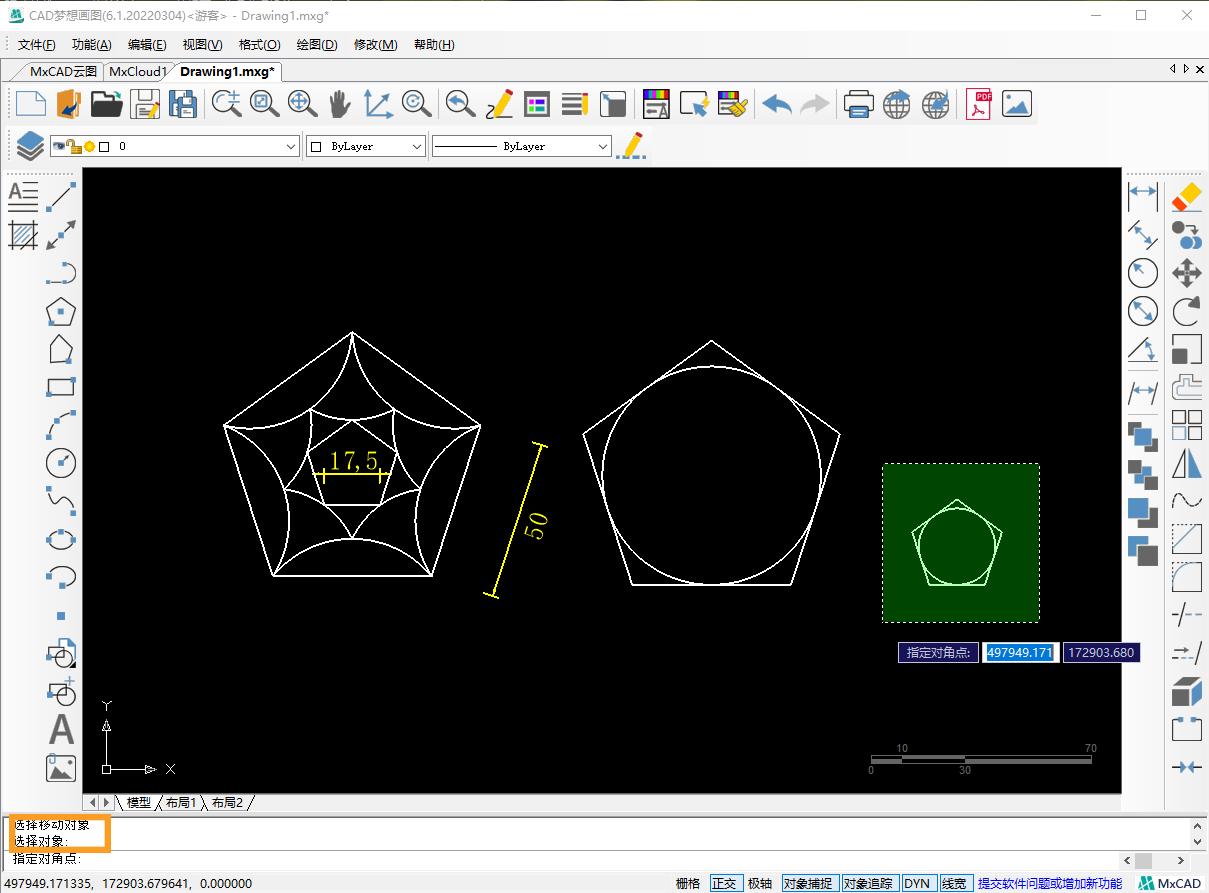Viewport: 1209px width, 893px height.
Task: Expand the layer 0 dropdown
Action: pos(291,146)
